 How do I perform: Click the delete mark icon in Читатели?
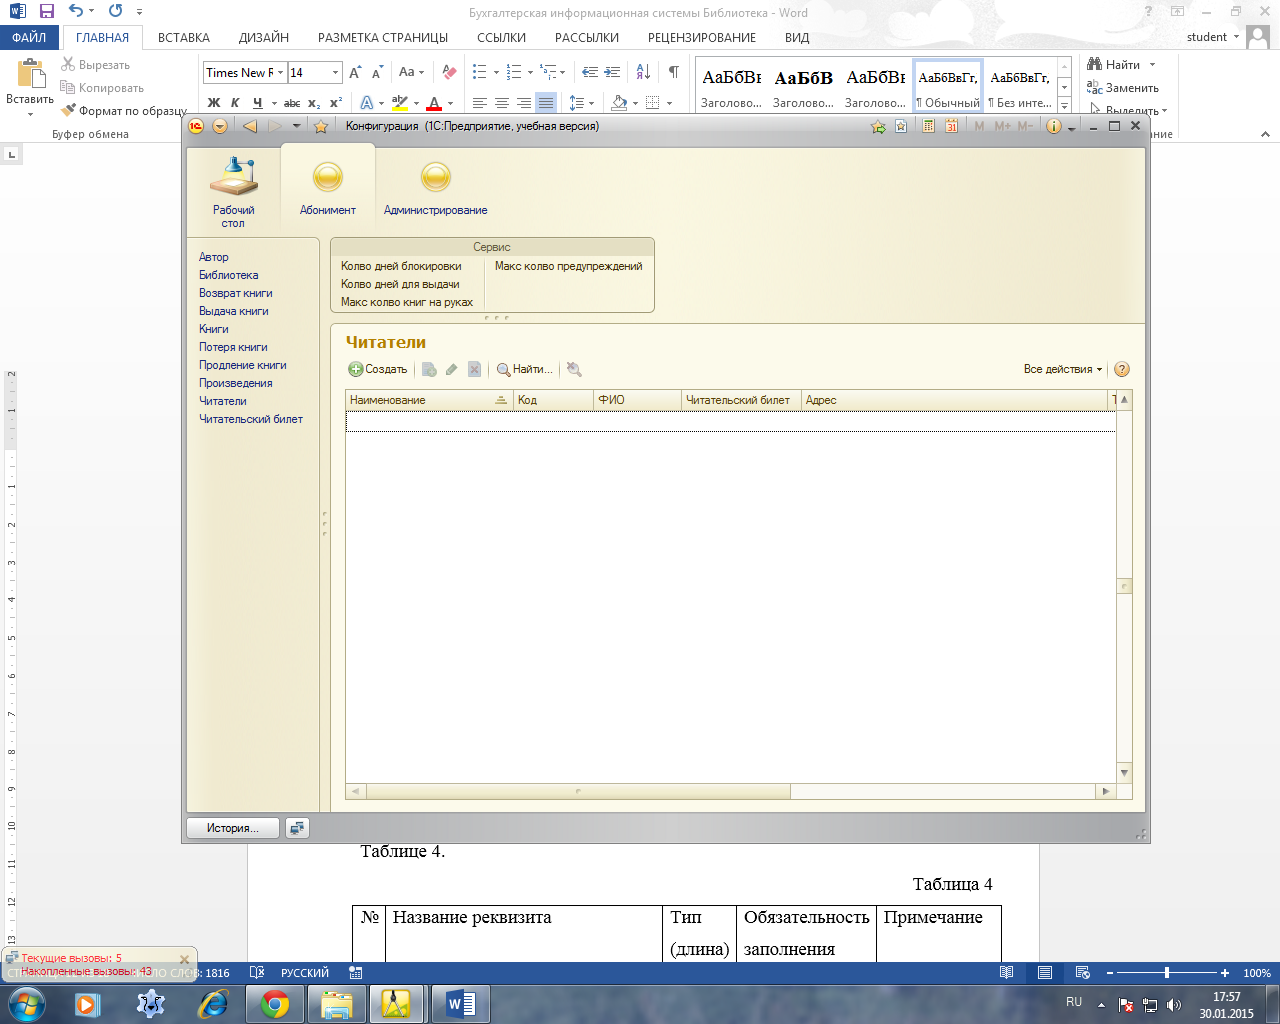(x=475, y=369)
